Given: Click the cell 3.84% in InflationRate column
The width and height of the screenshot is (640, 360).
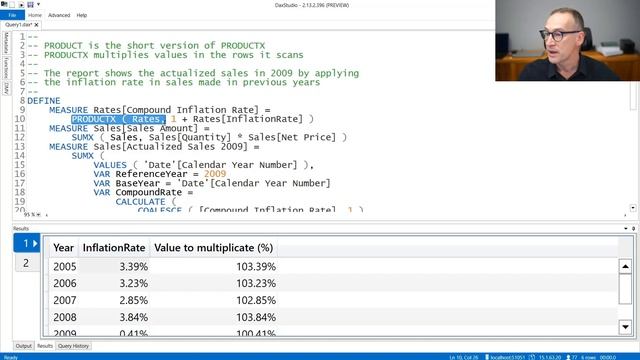Looking at the screenshot, I should pos(133,317).
